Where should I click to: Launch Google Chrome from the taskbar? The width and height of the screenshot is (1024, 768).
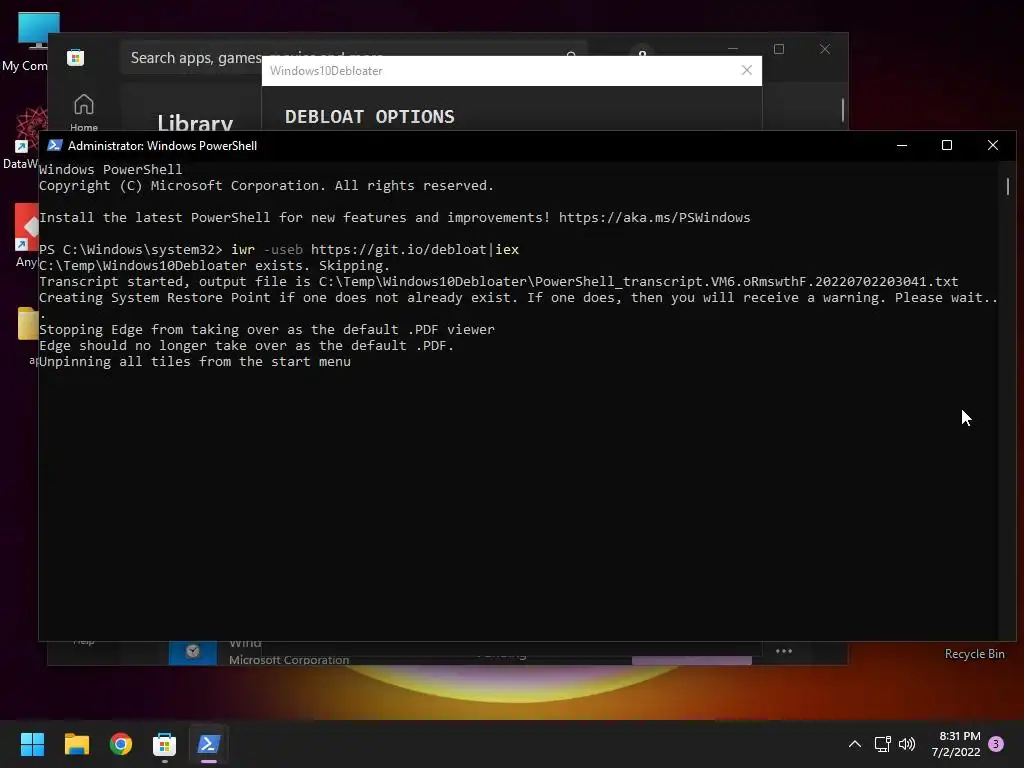coord(121,744)
